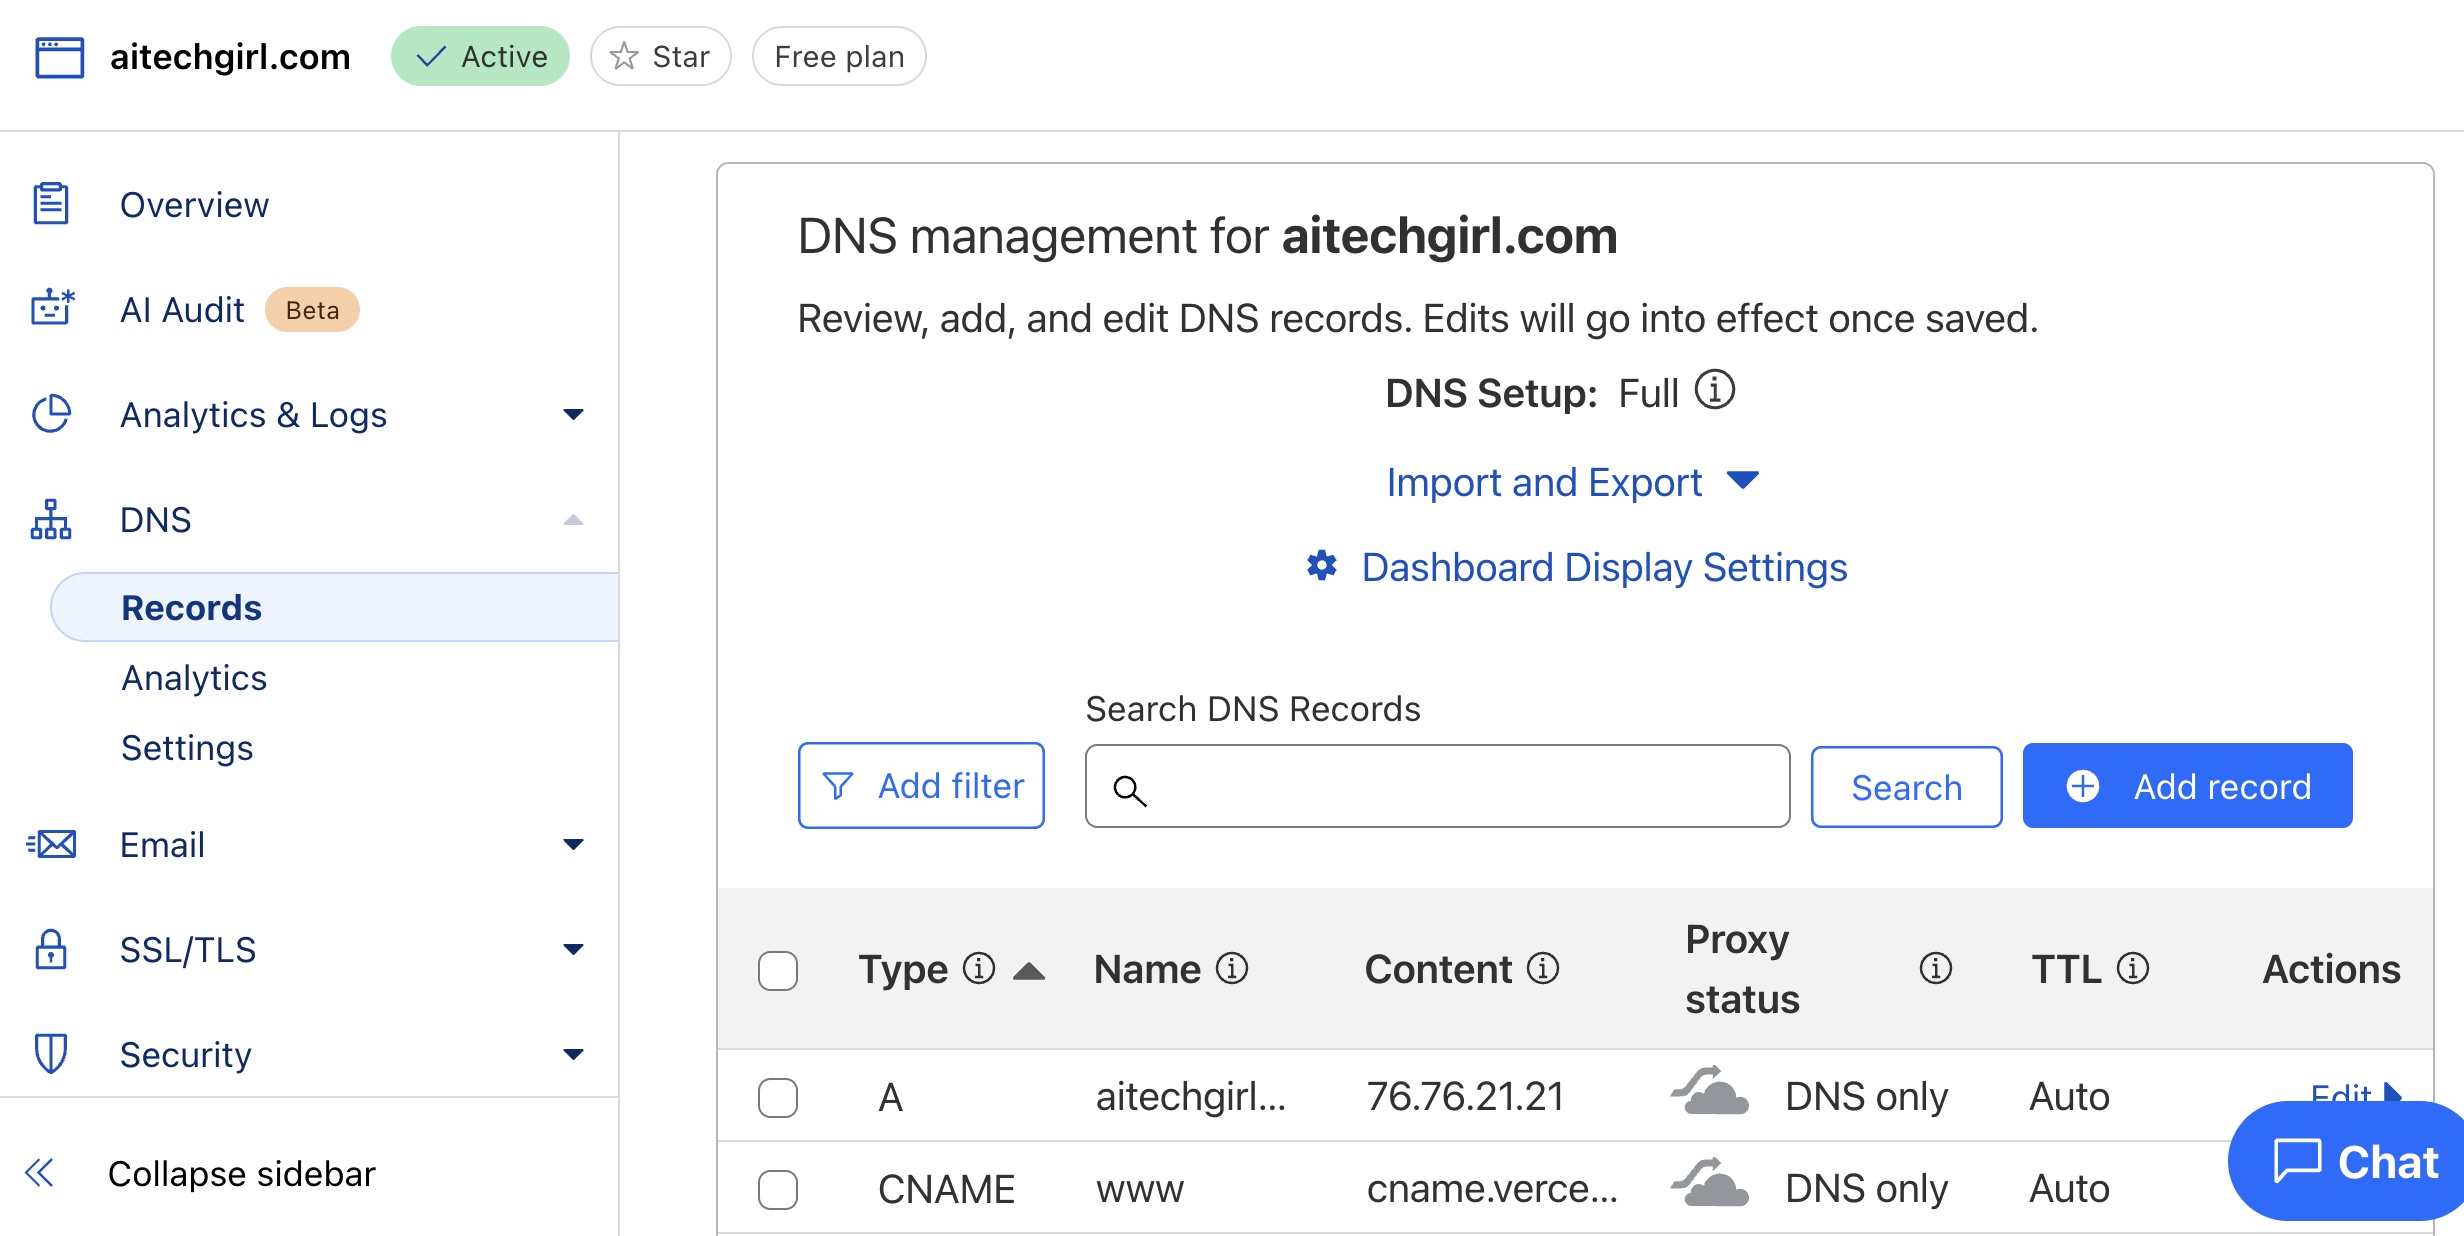Click the info icon next to DNS Setup Full

[x=1715, y=390]
